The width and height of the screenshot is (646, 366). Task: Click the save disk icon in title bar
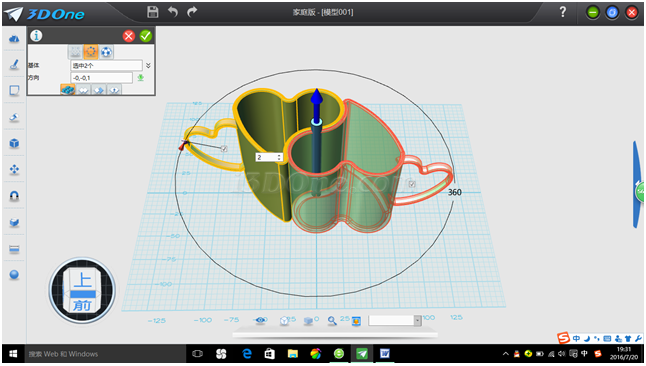click(x=153, y=12)
